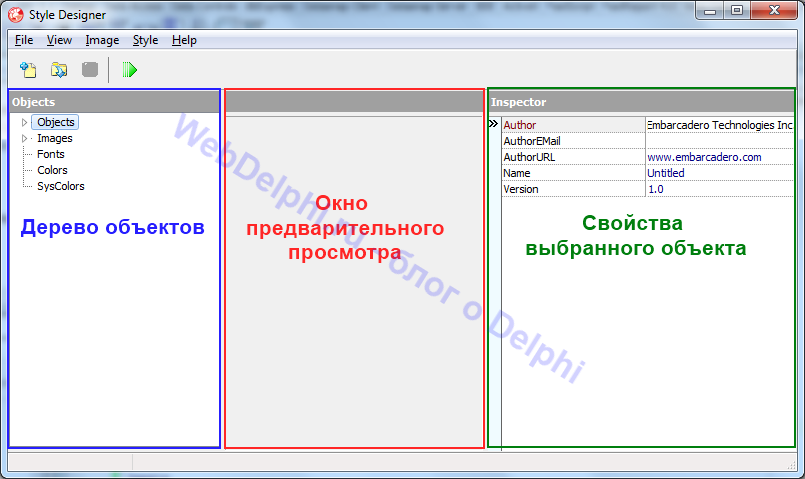The height and width of the screenshot is (479, 805).
Task: Open the File menu
Action: click(x=24, y=40)
